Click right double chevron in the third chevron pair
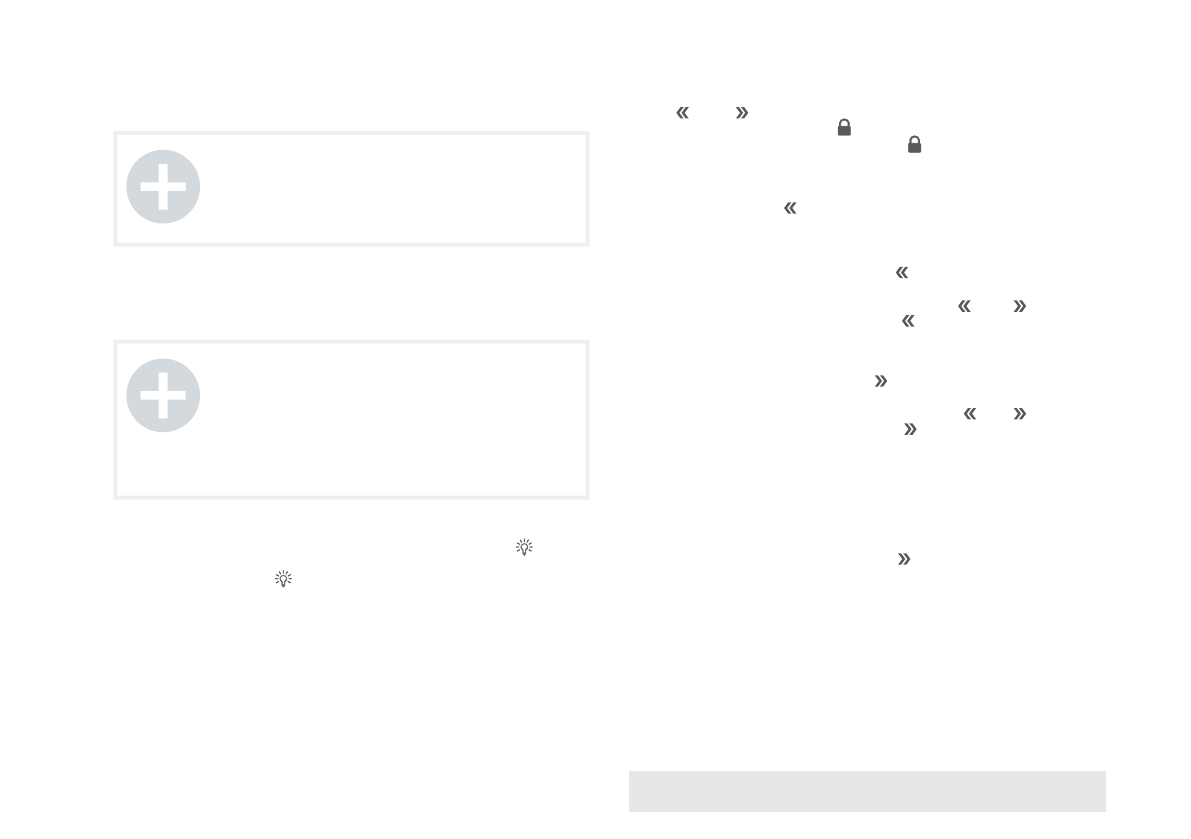The image size is (1191, 839). click(x=1019, y=413)
